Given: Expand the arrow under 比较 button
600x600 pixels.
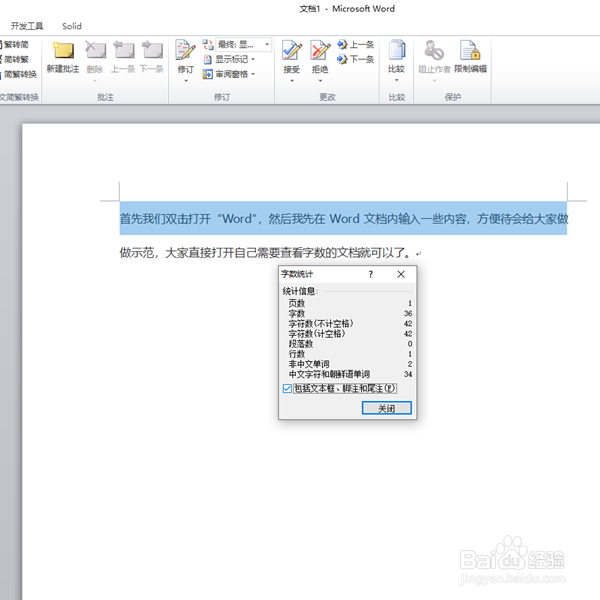Looking at the screenshot, I should pos(396,80).
